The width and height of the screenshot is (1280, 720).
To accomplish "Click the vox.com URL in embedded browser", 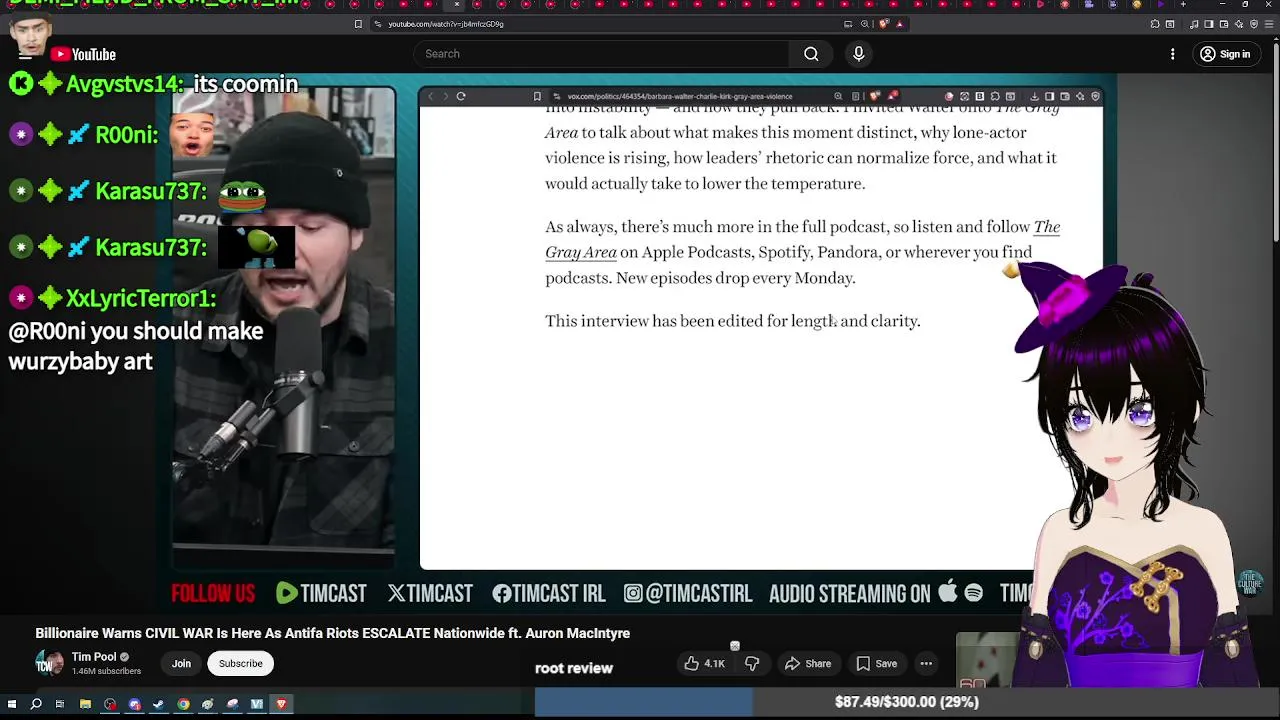I will pyautogui.click(x=680, y=97).
